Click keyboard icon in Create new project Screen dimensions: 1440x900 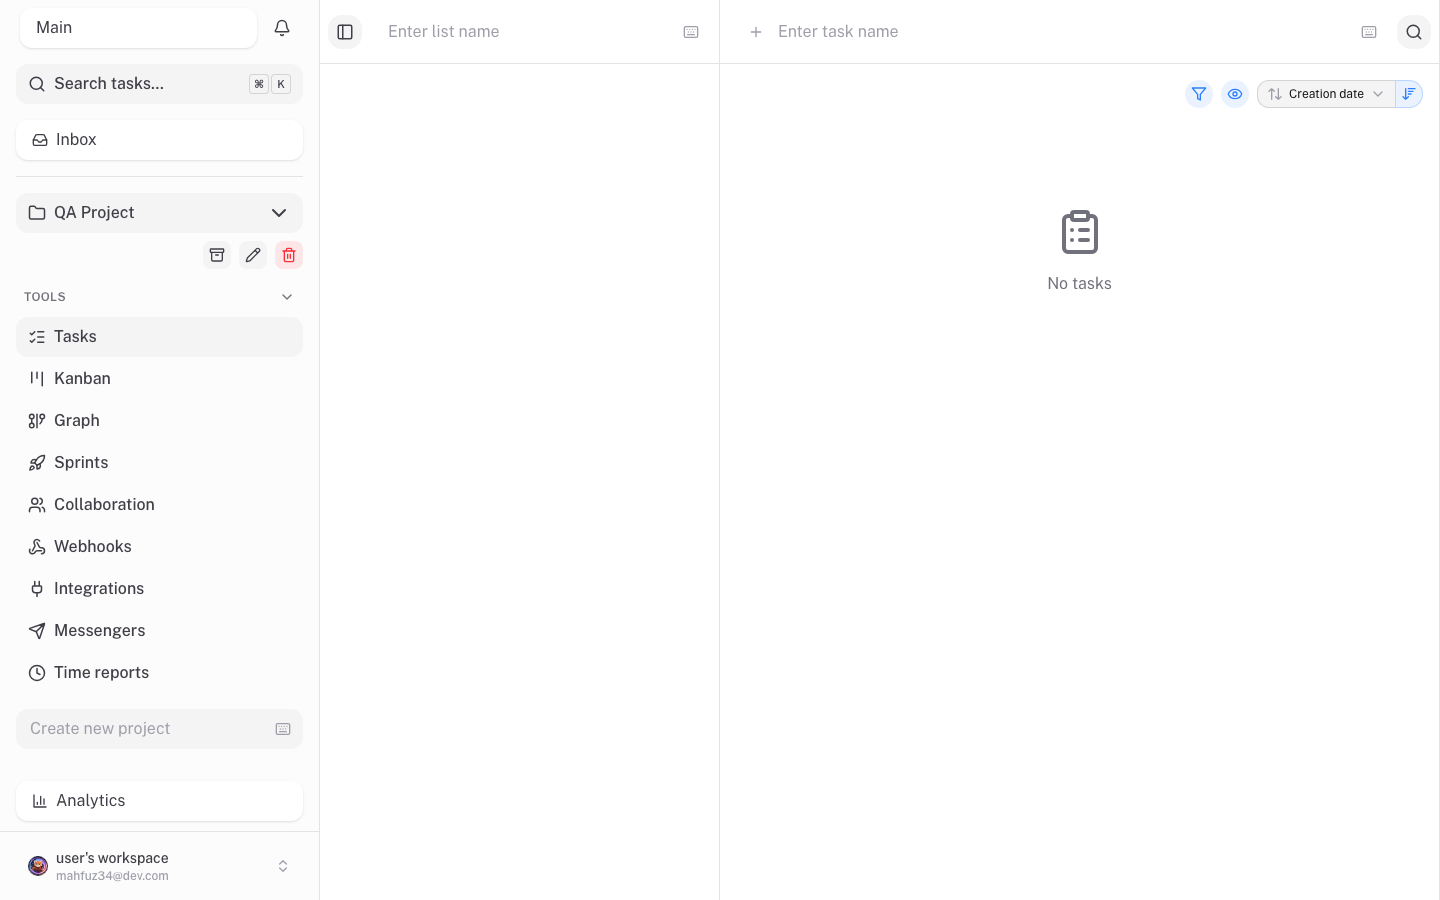pyautogui.click(x=283, y=729)
